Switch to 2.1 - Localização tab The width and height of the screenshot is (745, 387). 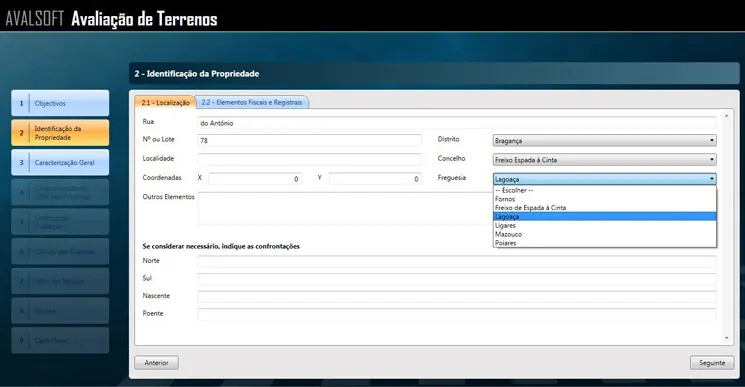165,103
